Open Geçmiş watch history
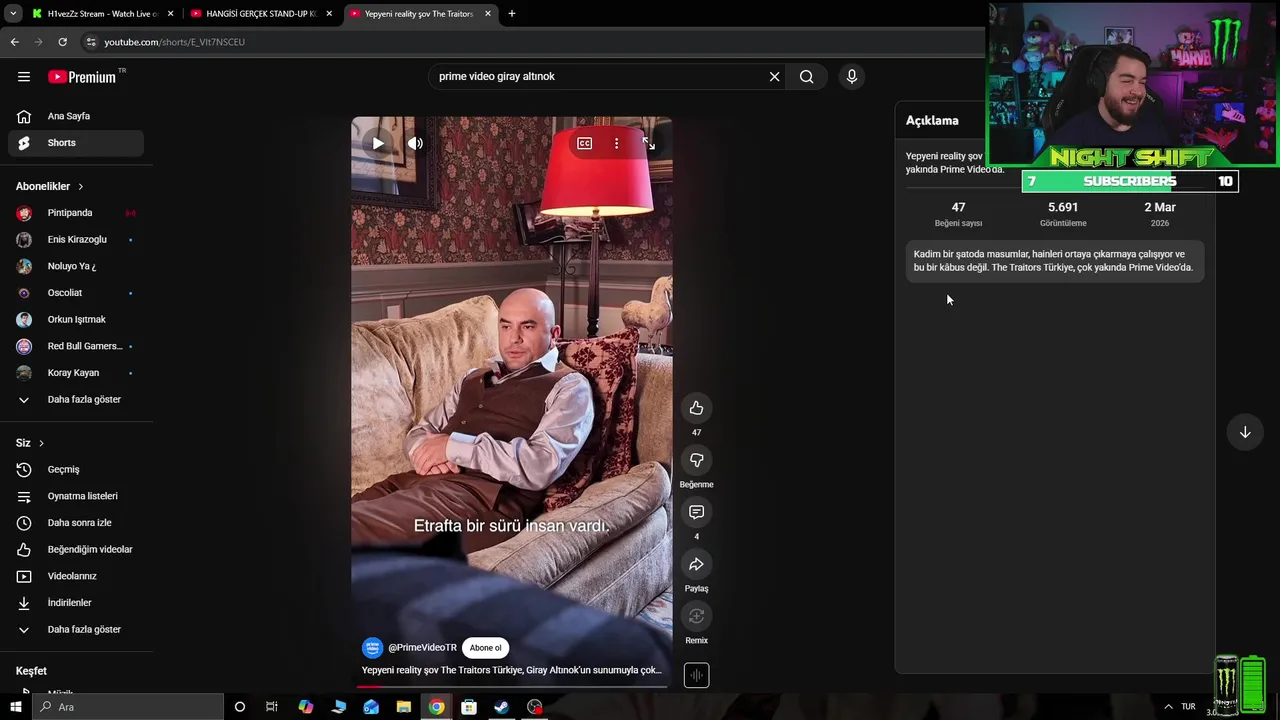 click(x=76, y=470)
